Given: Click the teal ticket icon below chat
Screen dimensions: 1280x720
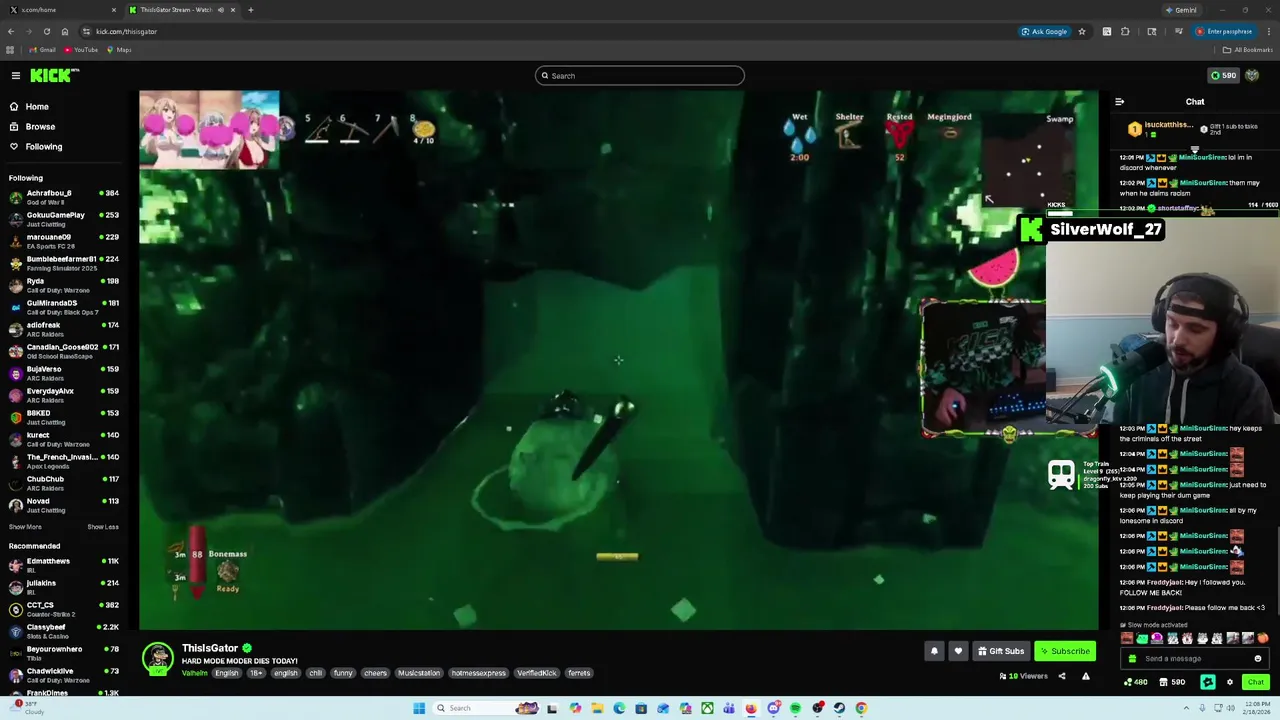Looking at the screenshot, I should tap(1208, 682).
